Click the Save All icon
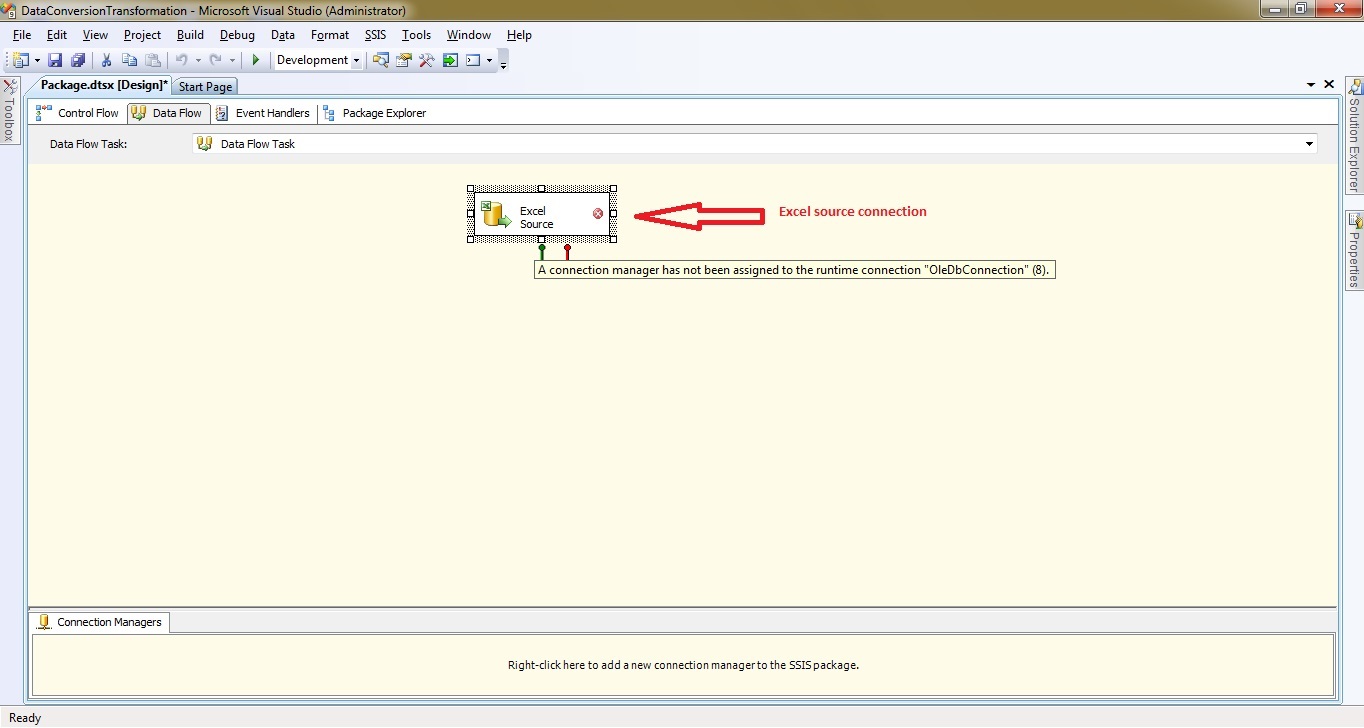Screen dimensions: 1364x728 [77, 60]
